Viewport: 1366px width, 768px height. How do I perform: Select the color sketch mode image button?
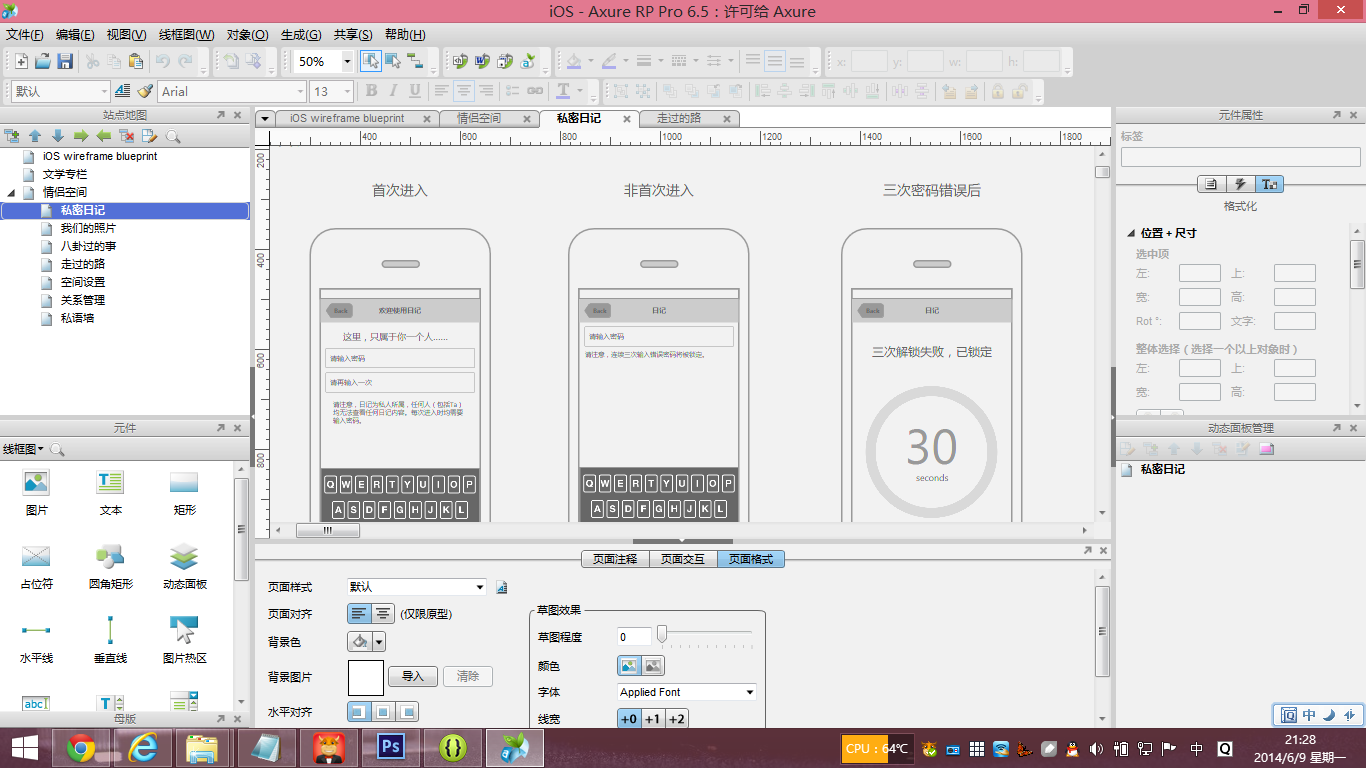[629, 666]
